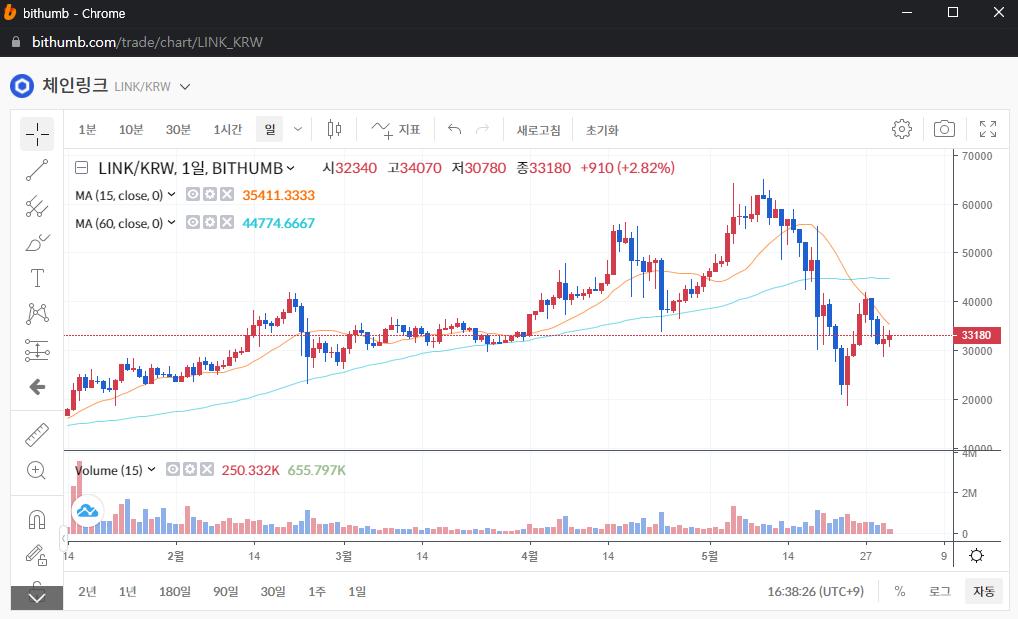The height and width of the screenshot is (619, 1018).
Task: Click the Chainlink coin logo
Action: [22, 86]
